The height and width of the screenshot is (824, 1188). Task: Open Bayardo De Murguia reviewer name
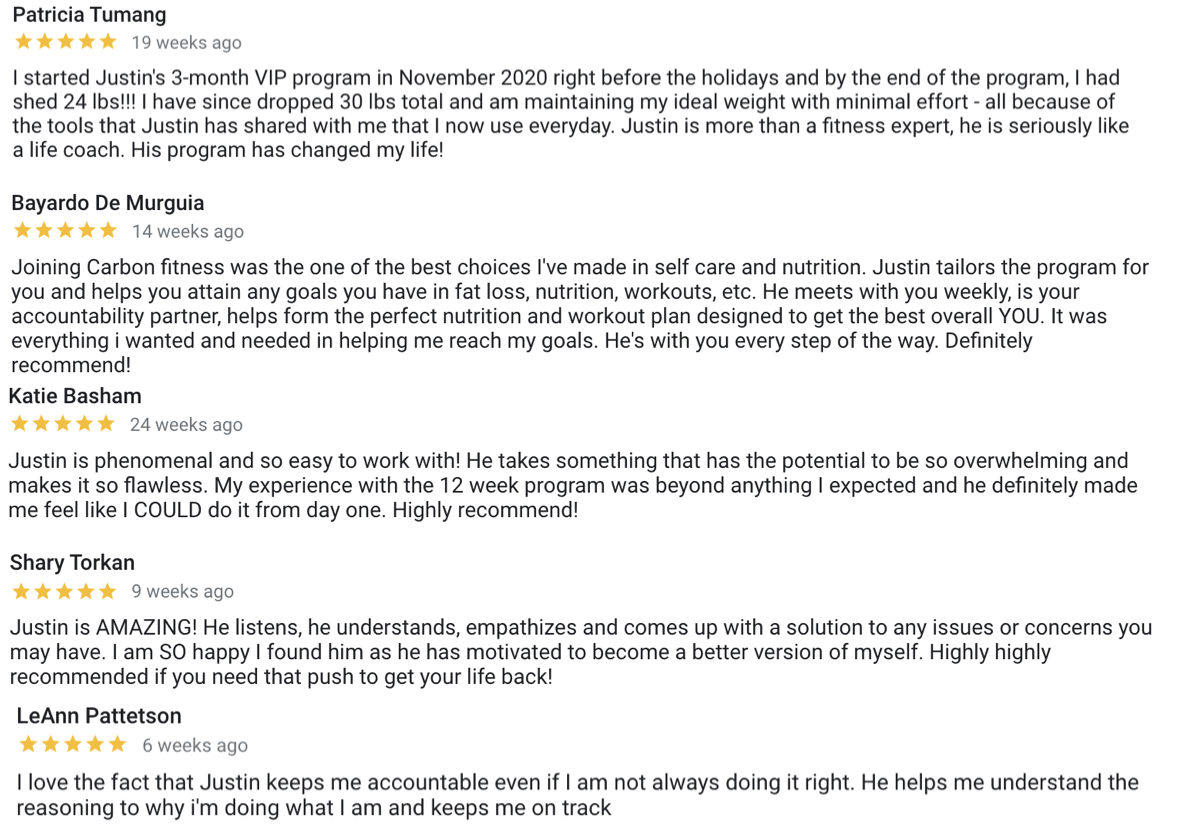click(x=108, y=203)
